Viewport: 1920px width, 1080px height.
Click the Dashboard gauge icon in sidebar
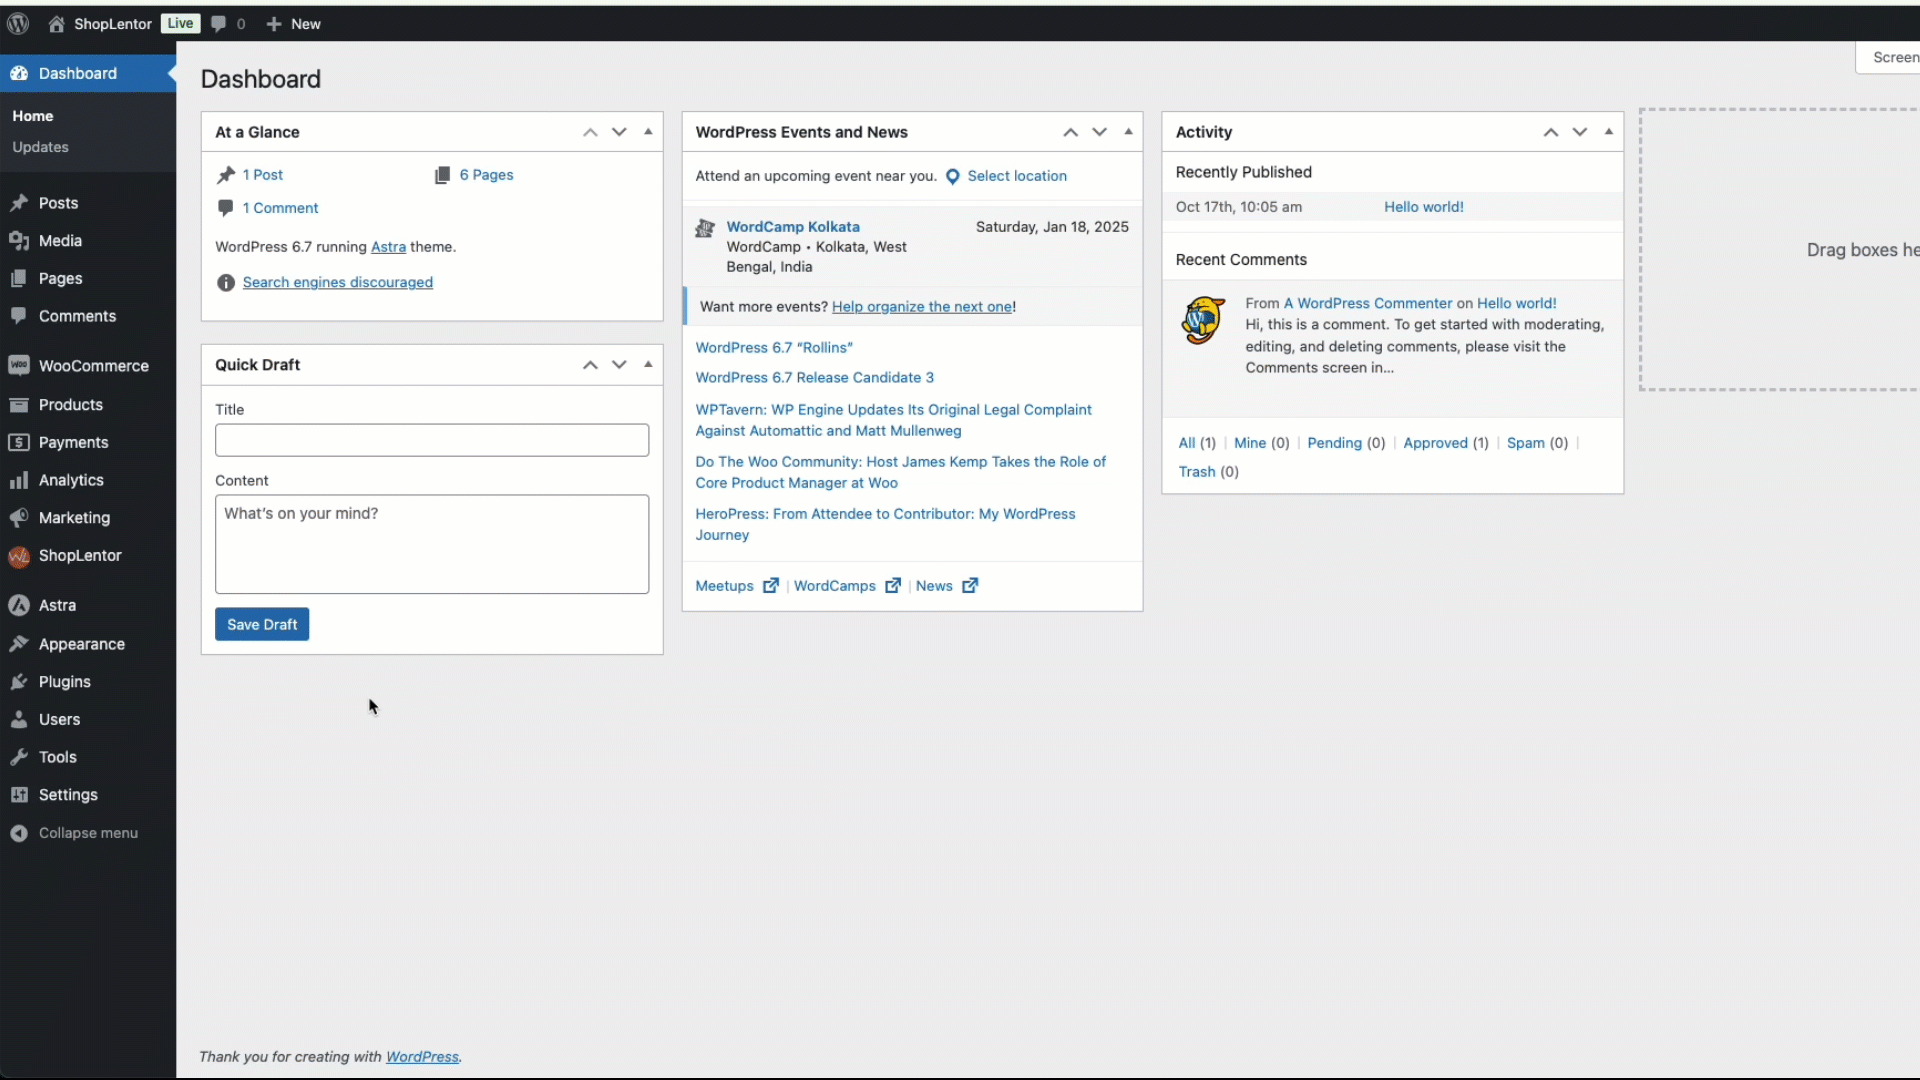(x=19, y=73)
